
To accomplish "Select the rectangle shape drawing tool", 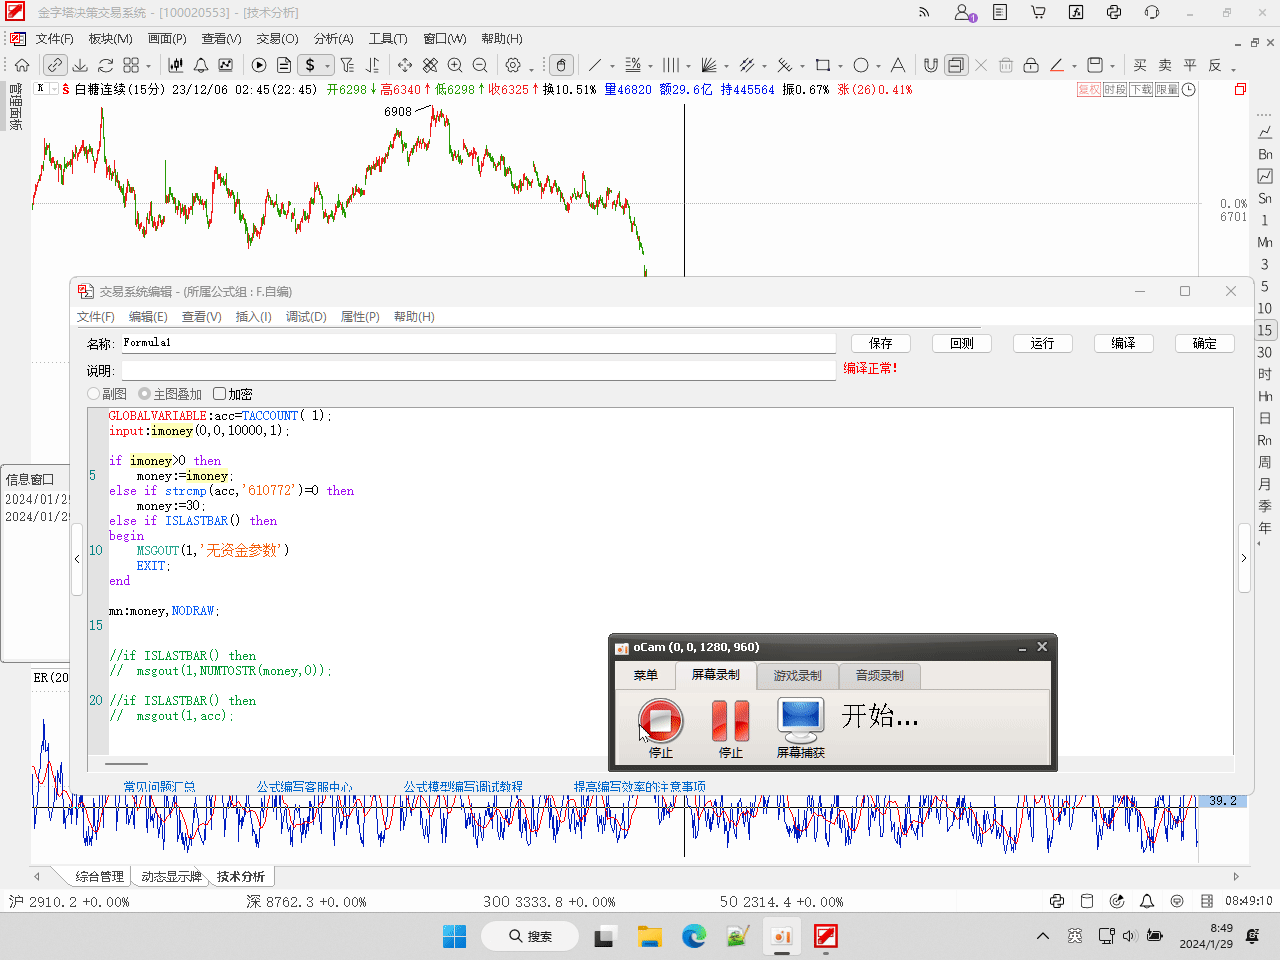I will point(823,65).
